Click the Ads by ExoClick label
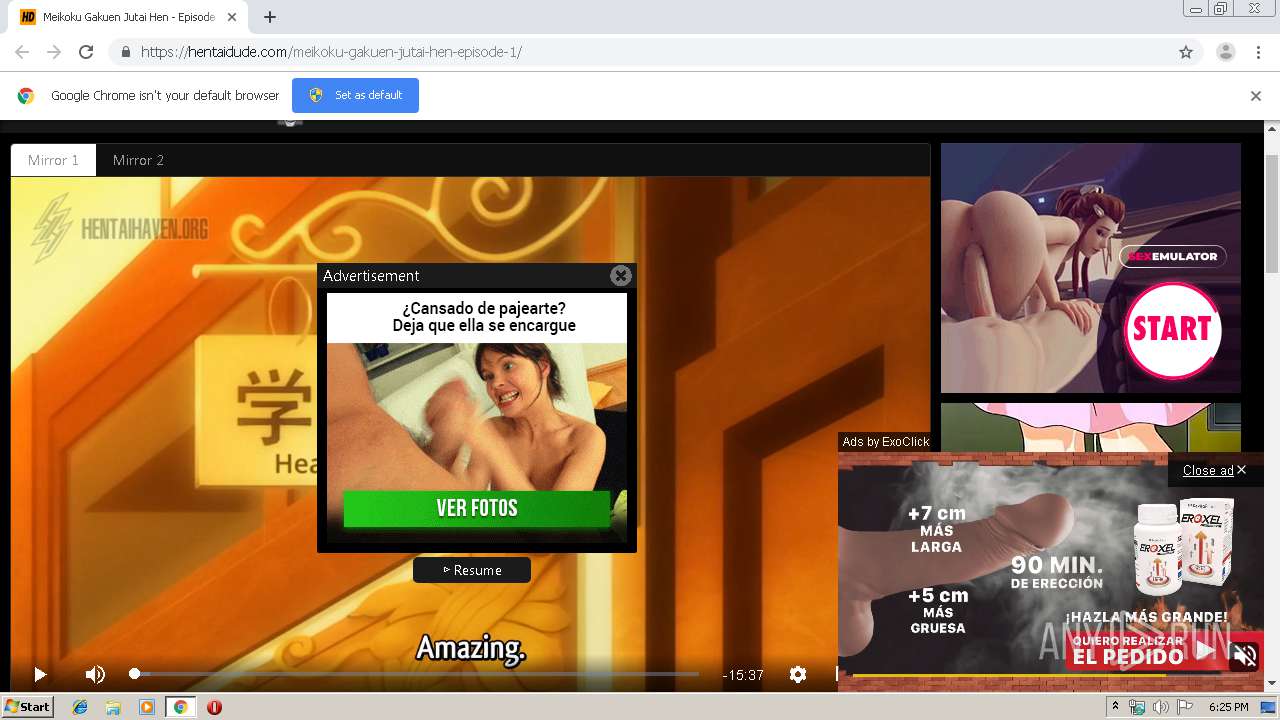Screen dimensions: 1280x720 pos(886,442)
